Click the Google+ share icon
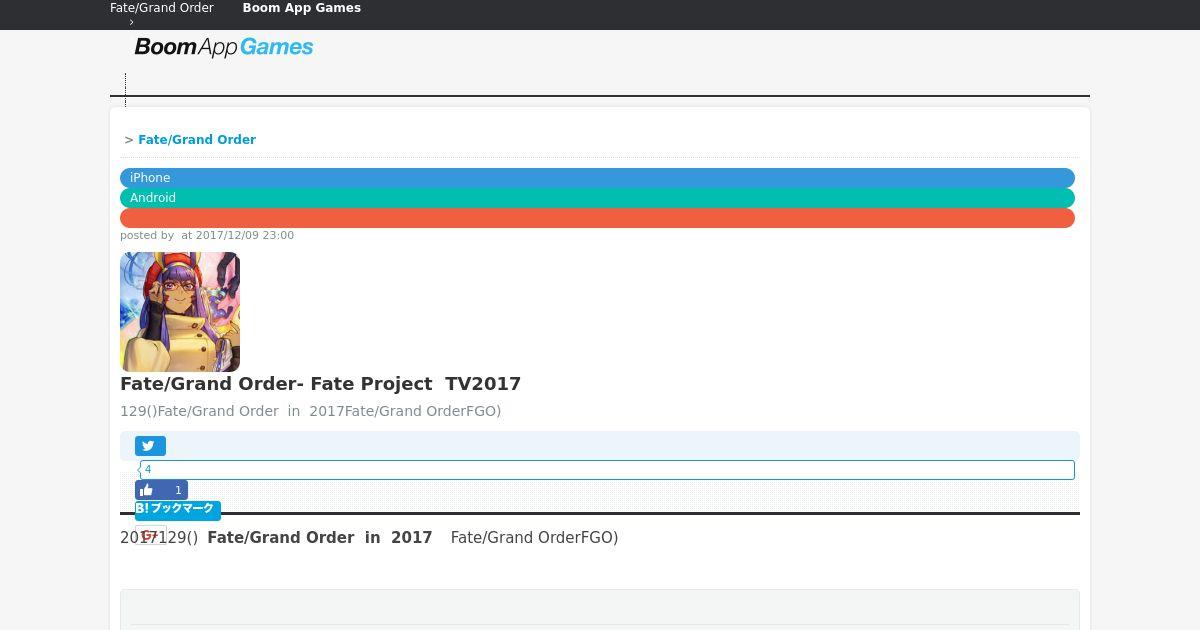This screenshot has width=1200, height=630. [x=150, y=536]
